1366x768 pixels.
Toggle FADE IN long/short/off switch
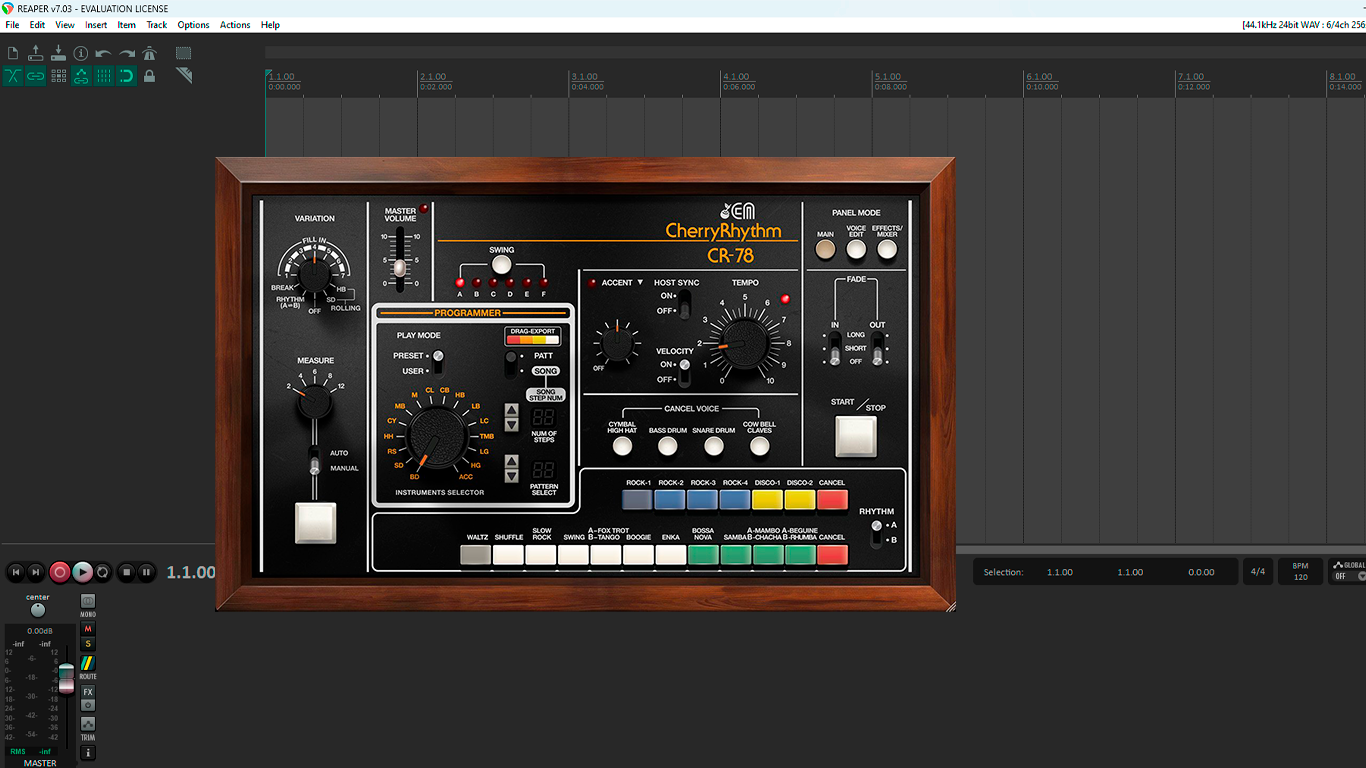835,348
